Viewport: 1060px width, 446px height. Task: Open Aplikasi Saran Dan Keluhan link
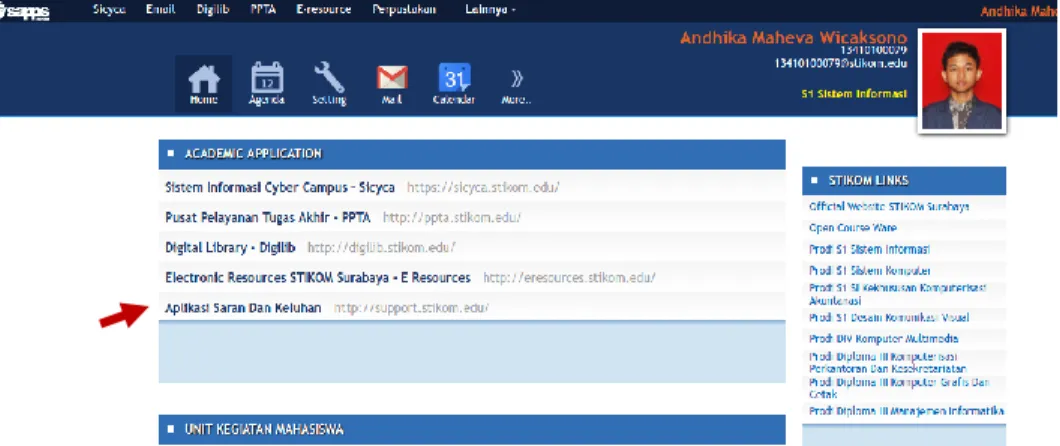point(243,308)
